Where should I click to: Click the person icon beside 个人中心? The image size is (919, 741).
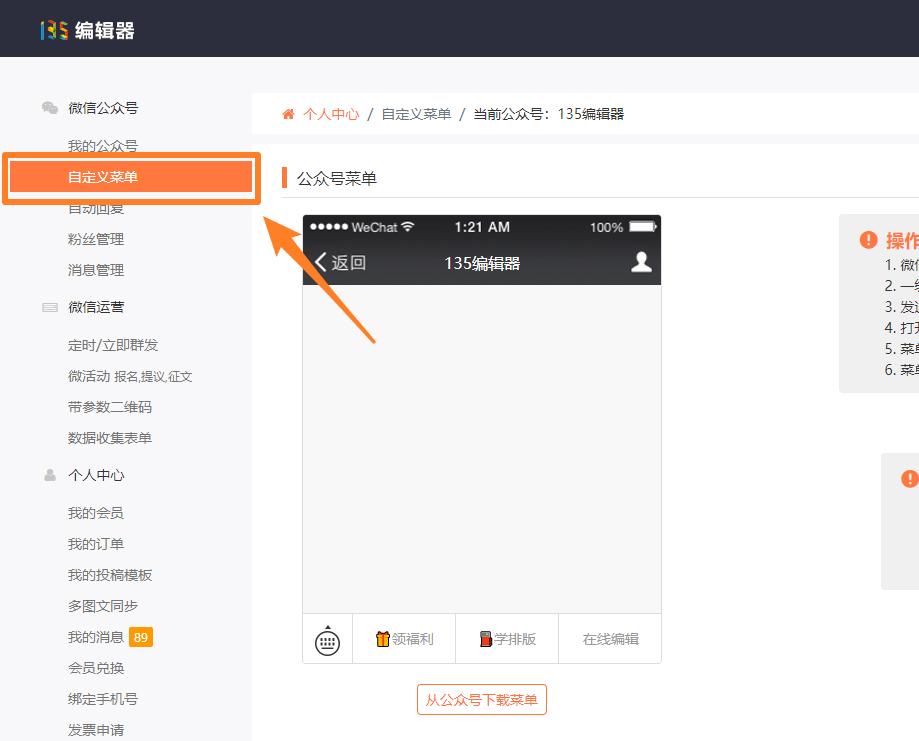click(x=50, y=475)
